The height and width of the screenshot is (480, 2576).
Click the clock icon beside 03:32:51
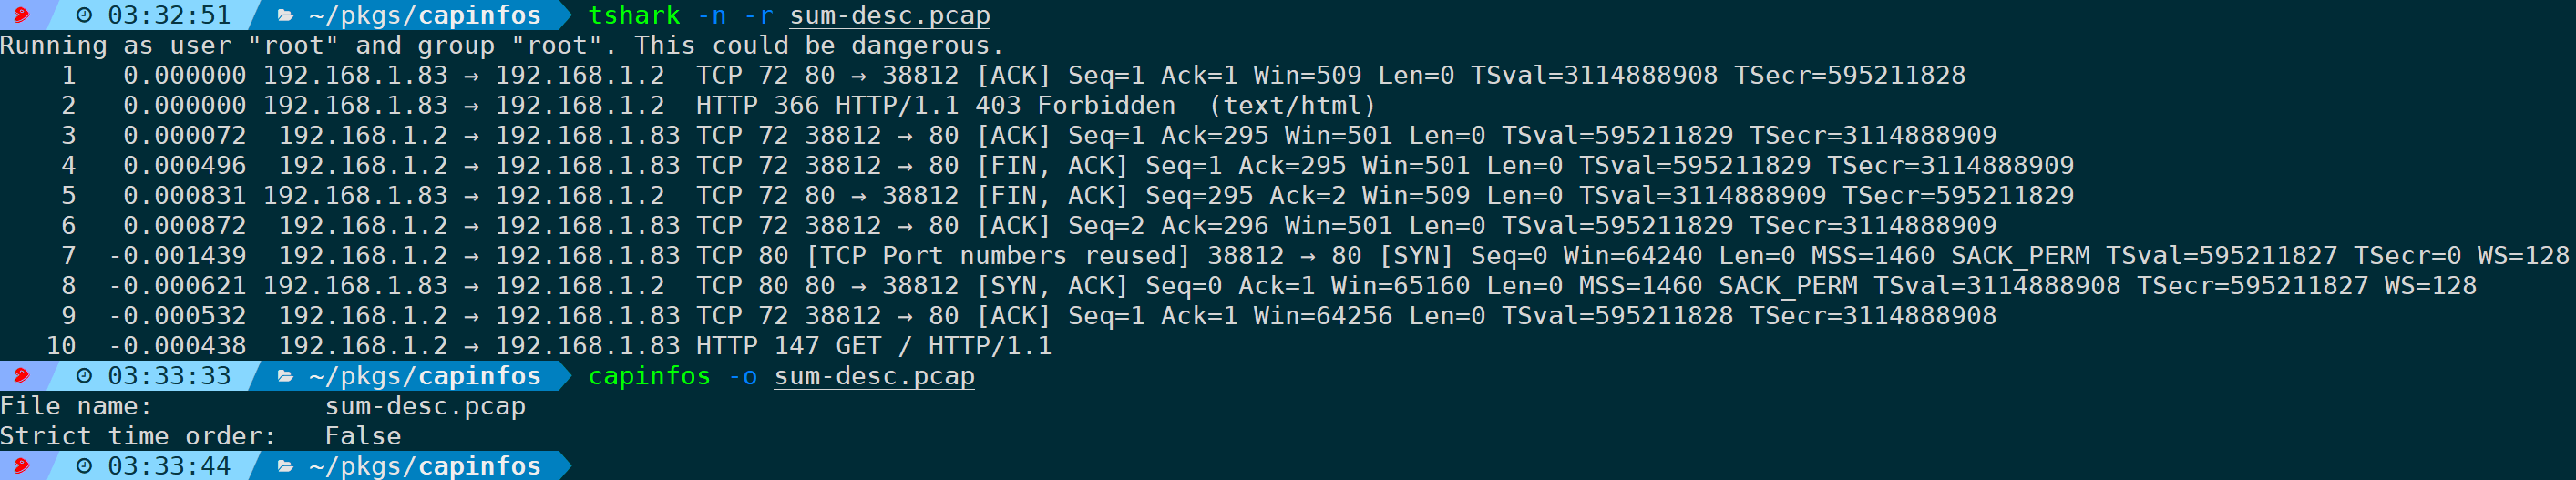pyautogui.click(x=85, y=15)
